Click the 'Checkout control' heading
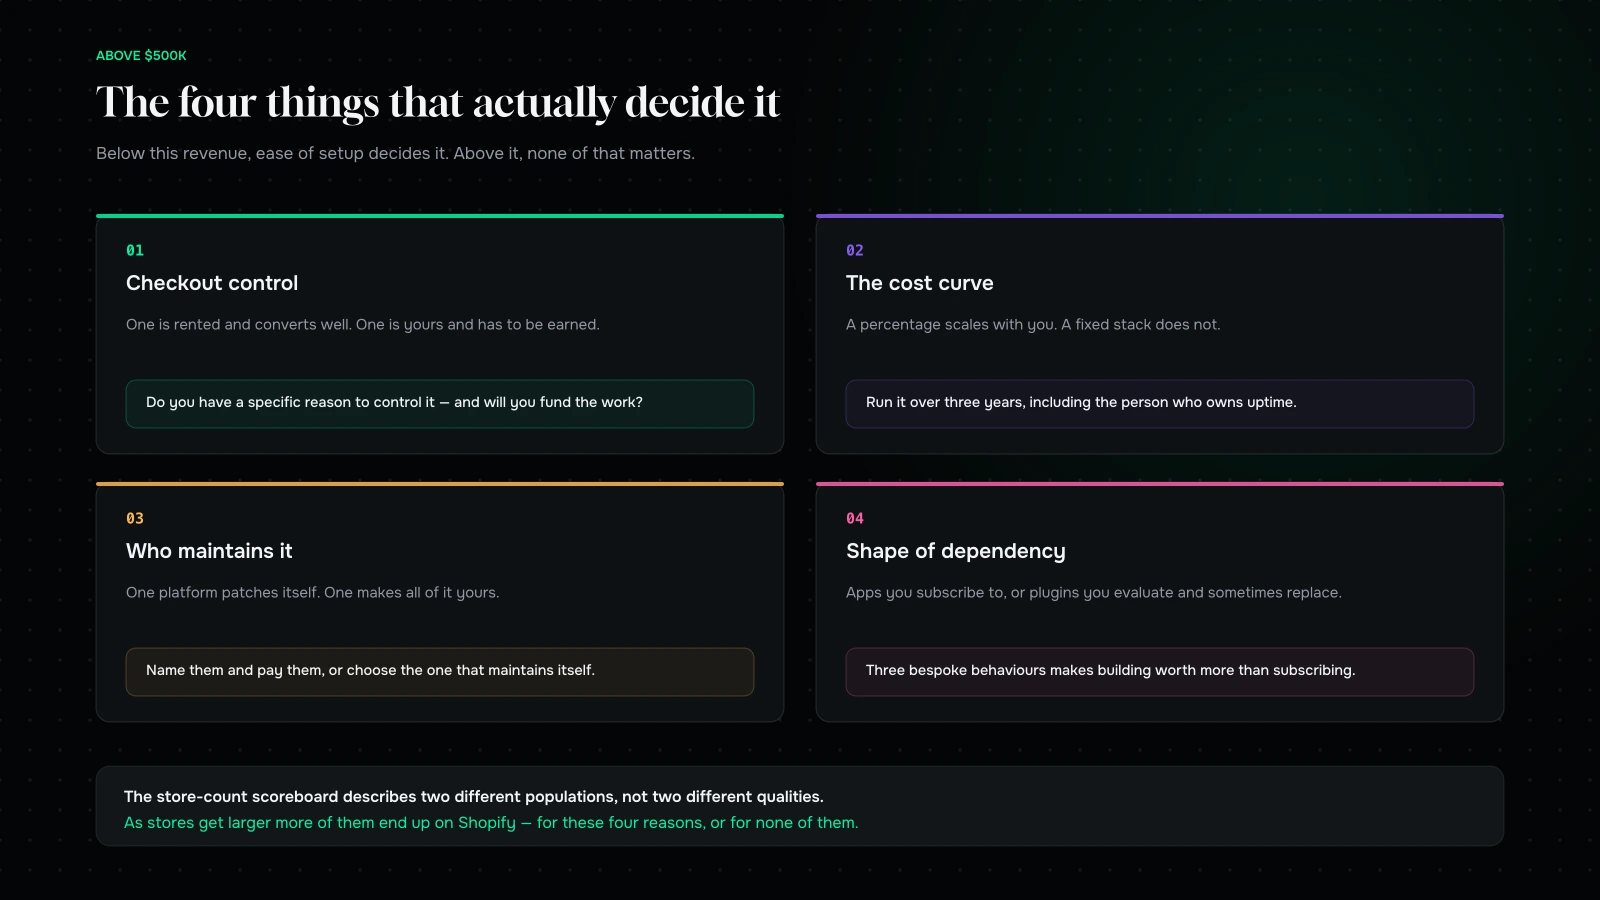The image size is (1600, 900). (212, 283)
